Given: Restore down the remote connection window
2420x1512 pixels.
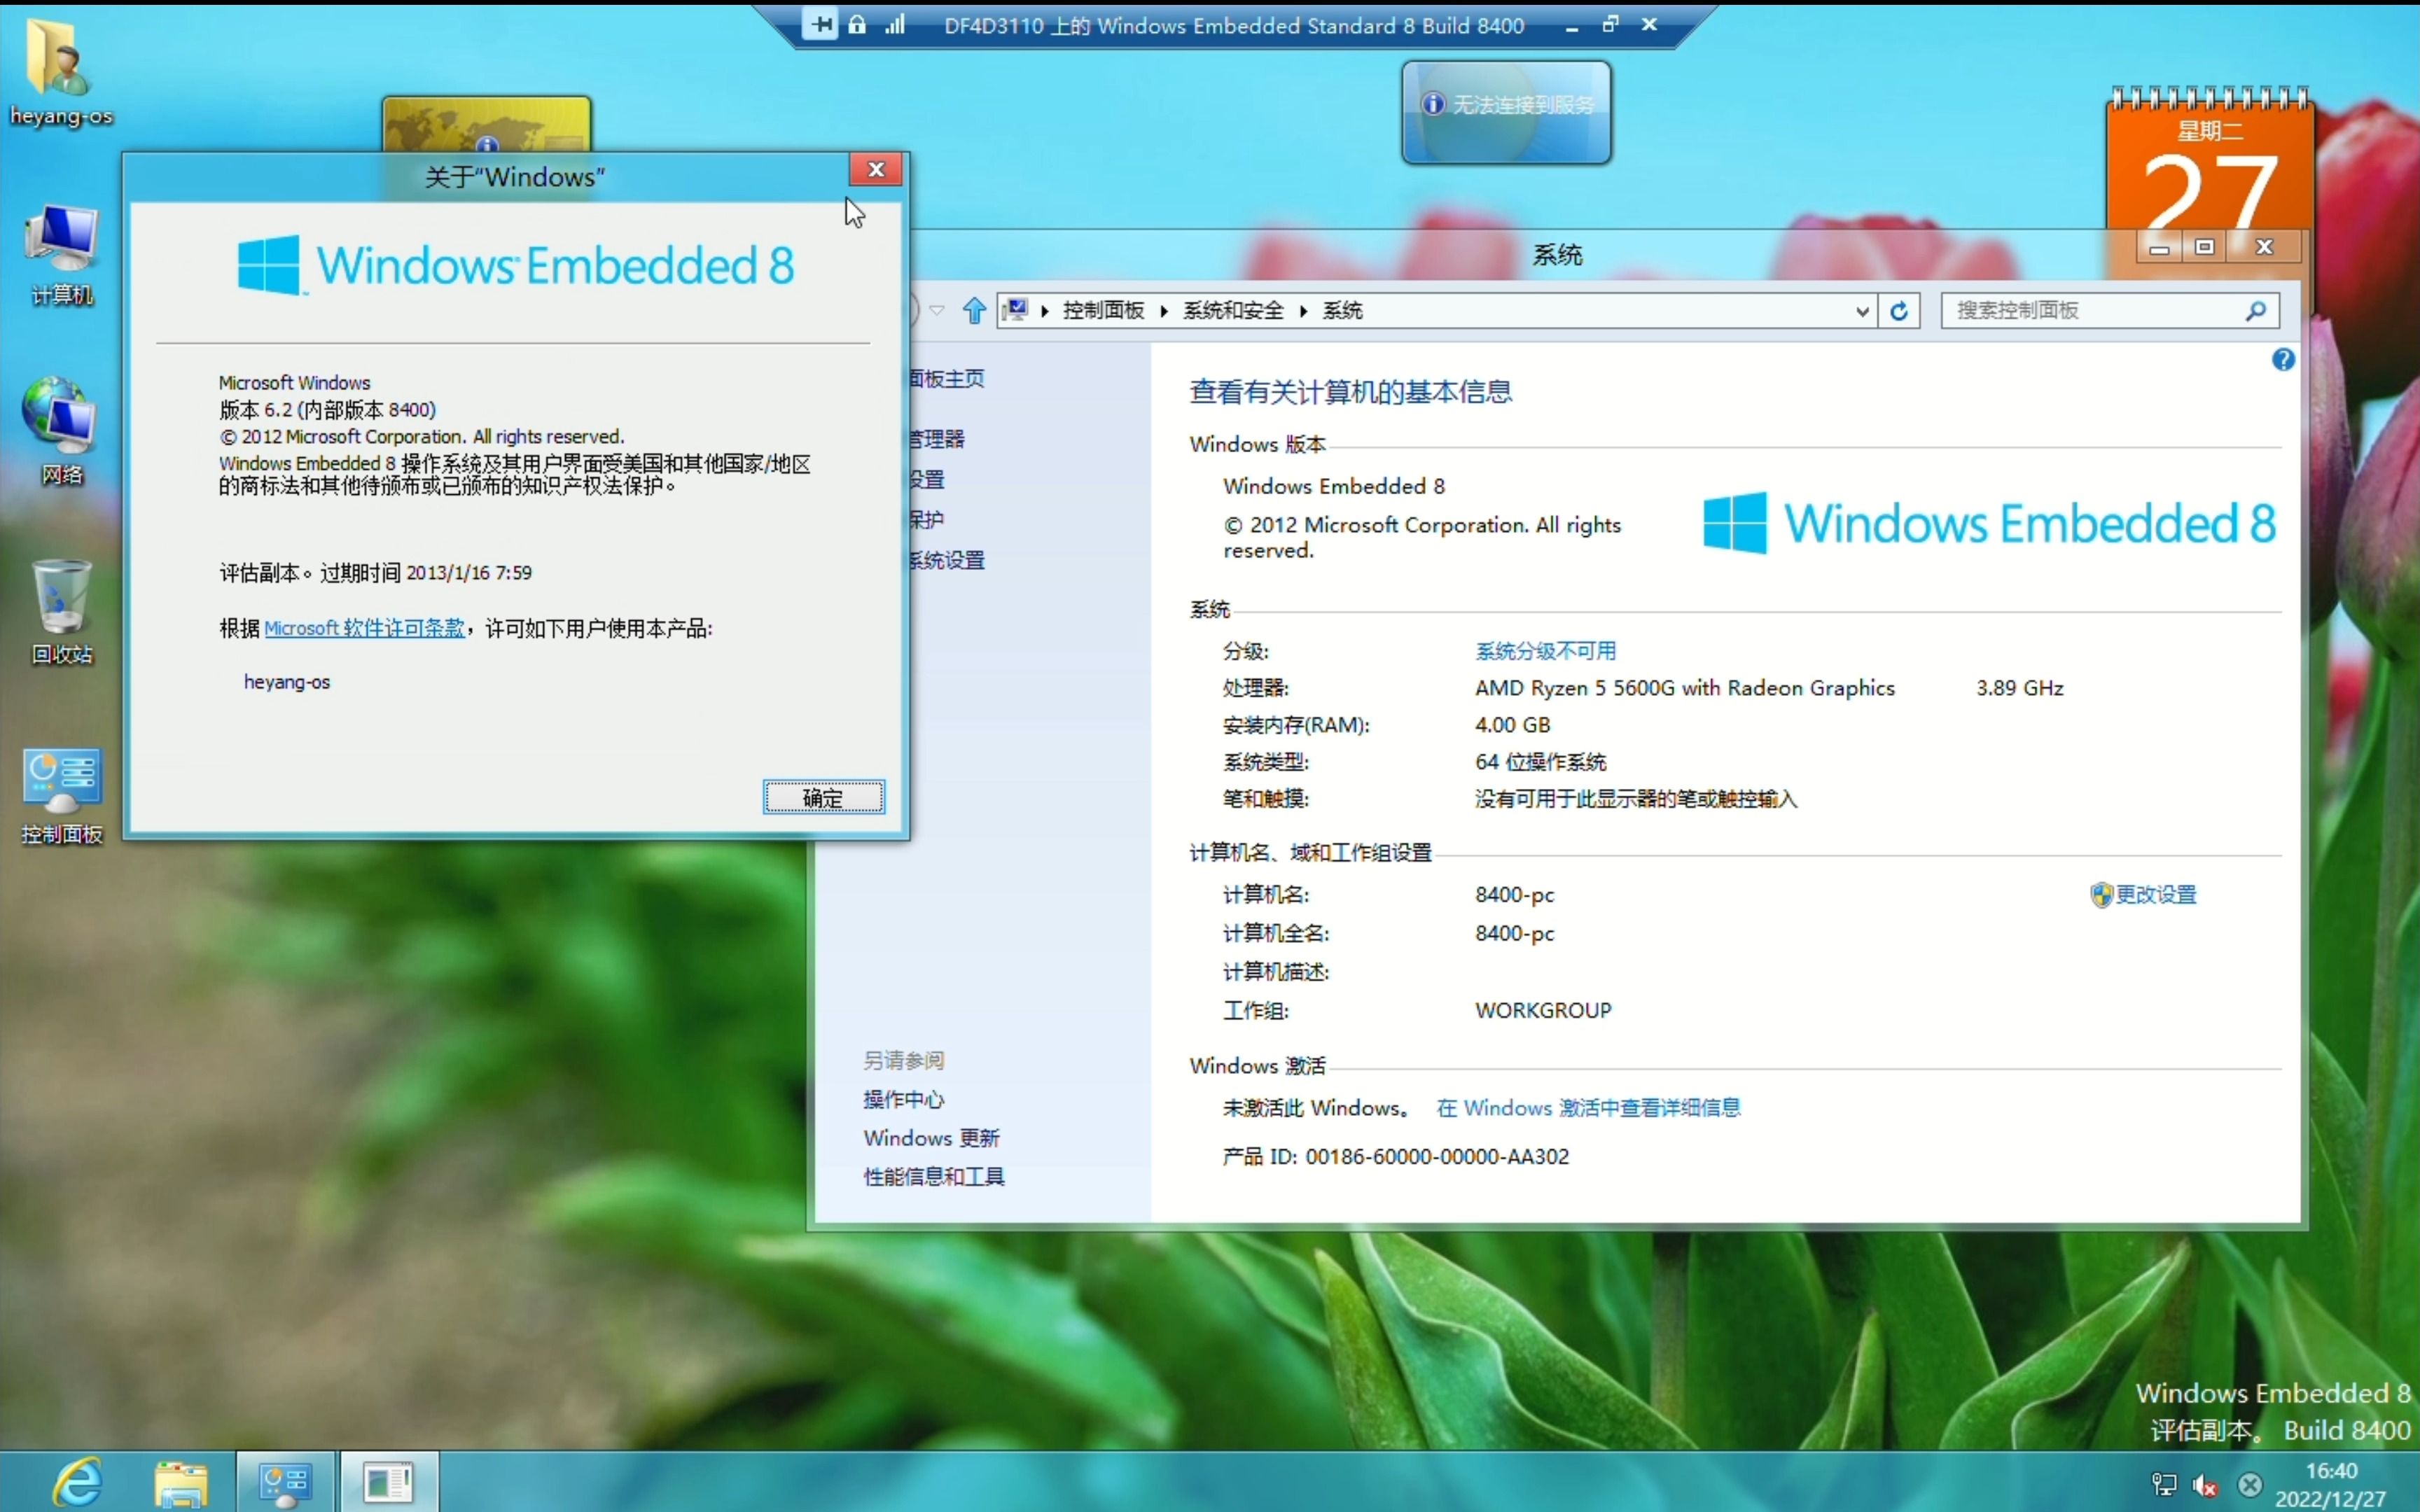Looking at the screenshot, I should click(1610, 24).
